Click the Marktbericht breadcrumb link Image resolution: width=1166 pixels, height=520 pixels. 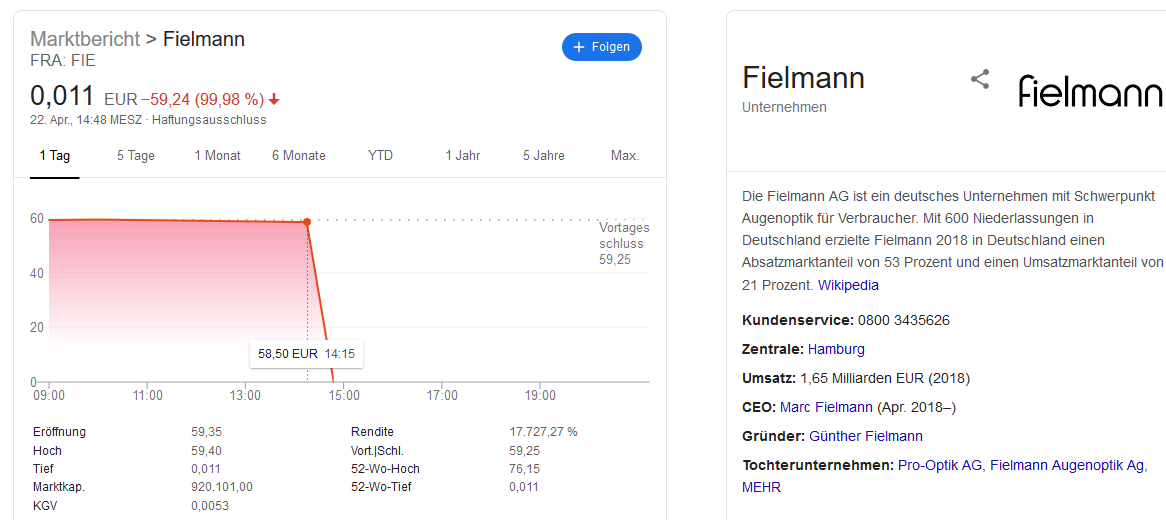85,40
